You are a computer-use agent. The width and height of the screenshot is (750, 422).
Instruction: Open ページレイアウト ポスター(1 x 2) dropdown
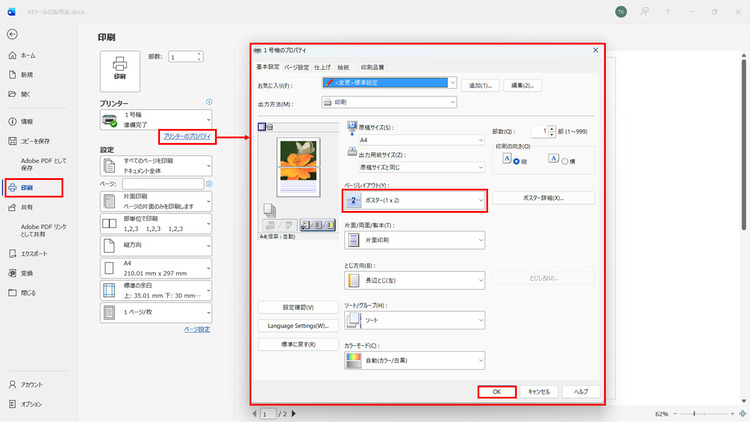pos(415,200)
